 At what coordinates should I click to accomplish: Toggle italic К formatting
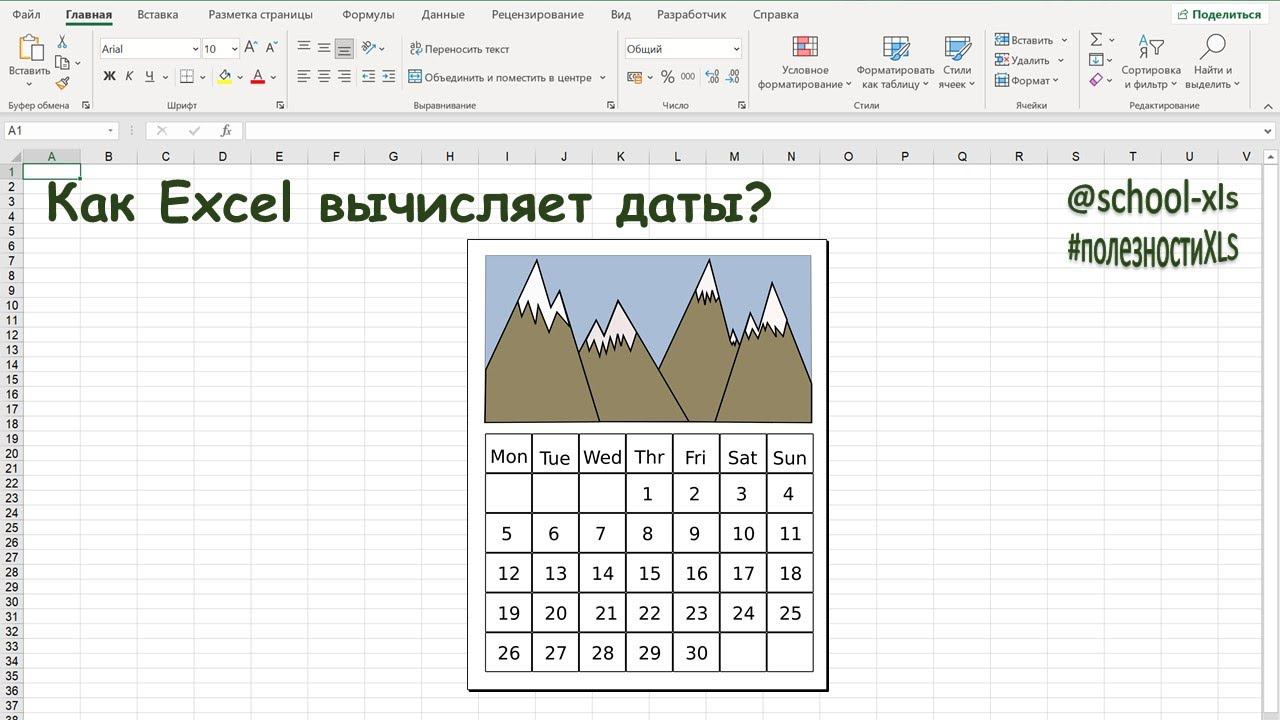pos(130,76)
